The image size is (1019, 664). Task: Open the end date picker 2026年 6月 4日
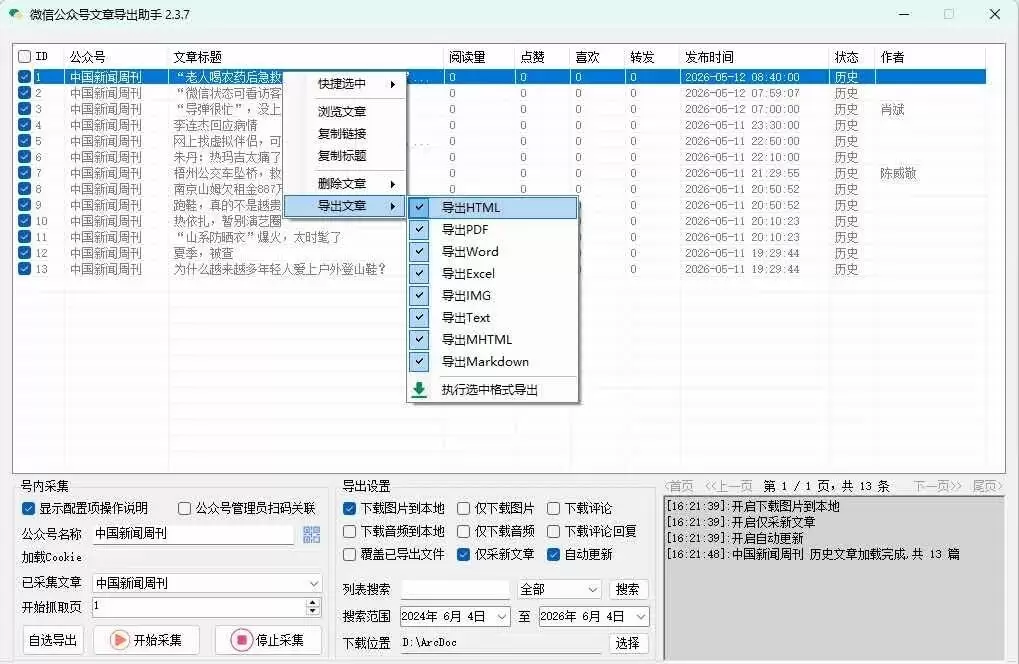coord(641,617)
